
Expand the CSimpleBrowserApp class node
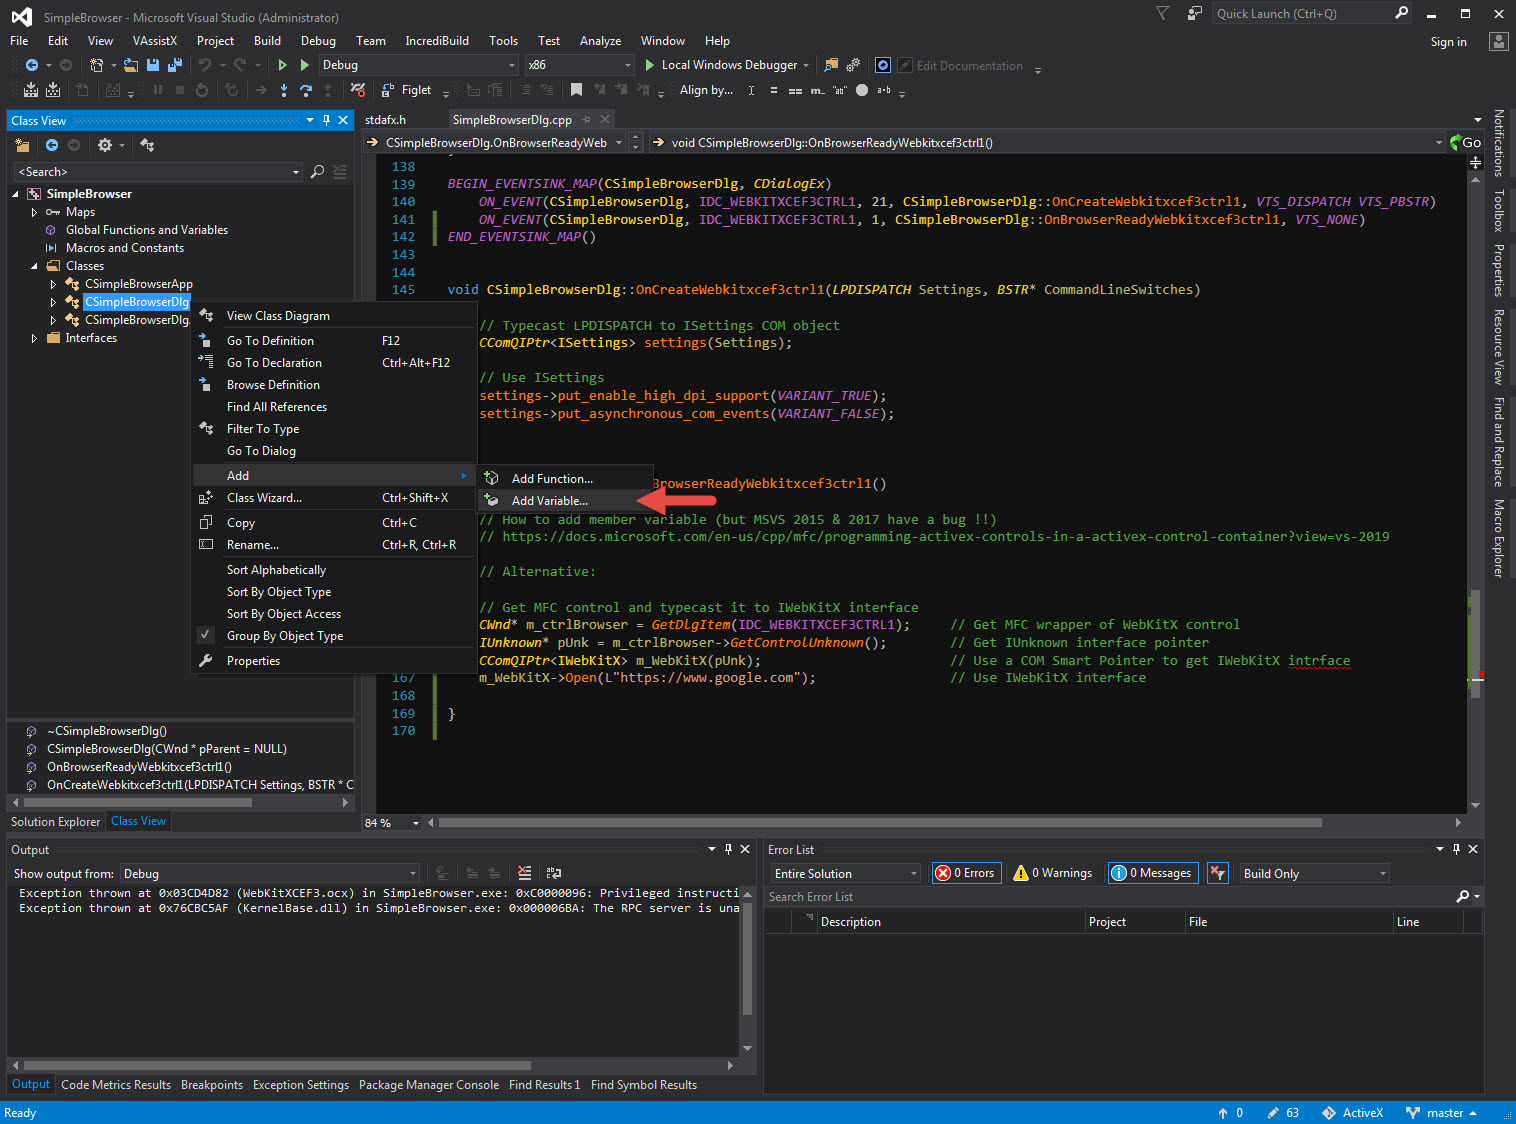pyautogui.click(x=53, y=284)
